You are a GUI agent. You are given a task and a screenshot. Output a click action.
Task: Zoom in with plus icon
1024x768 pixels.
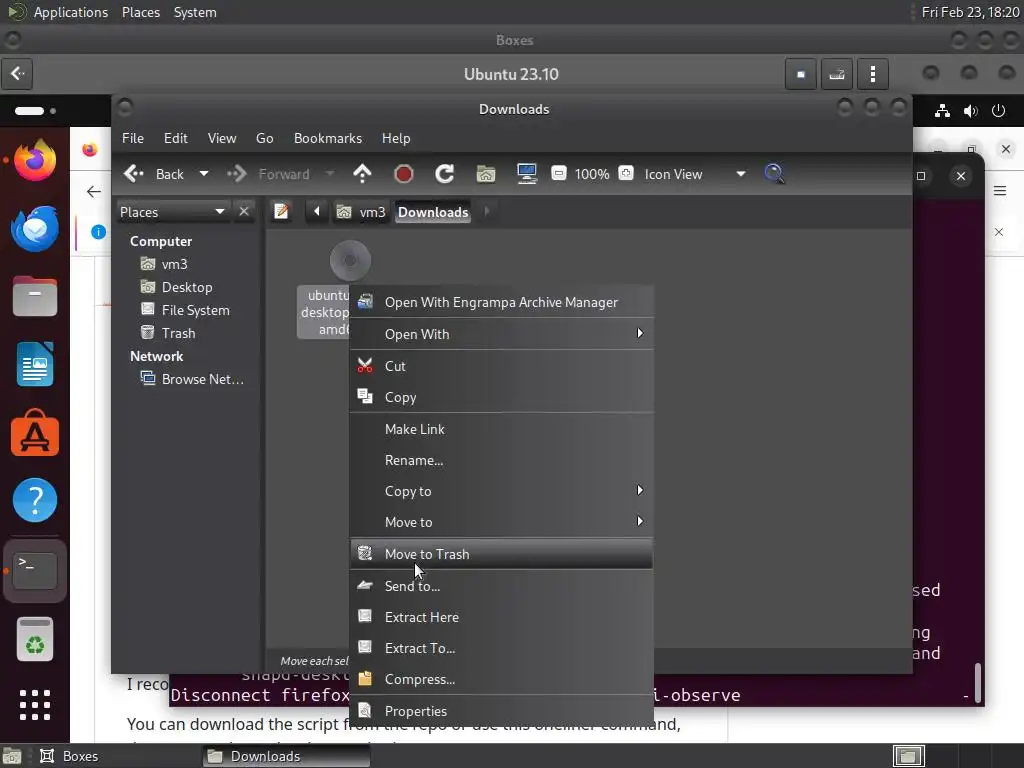point(626,174)
